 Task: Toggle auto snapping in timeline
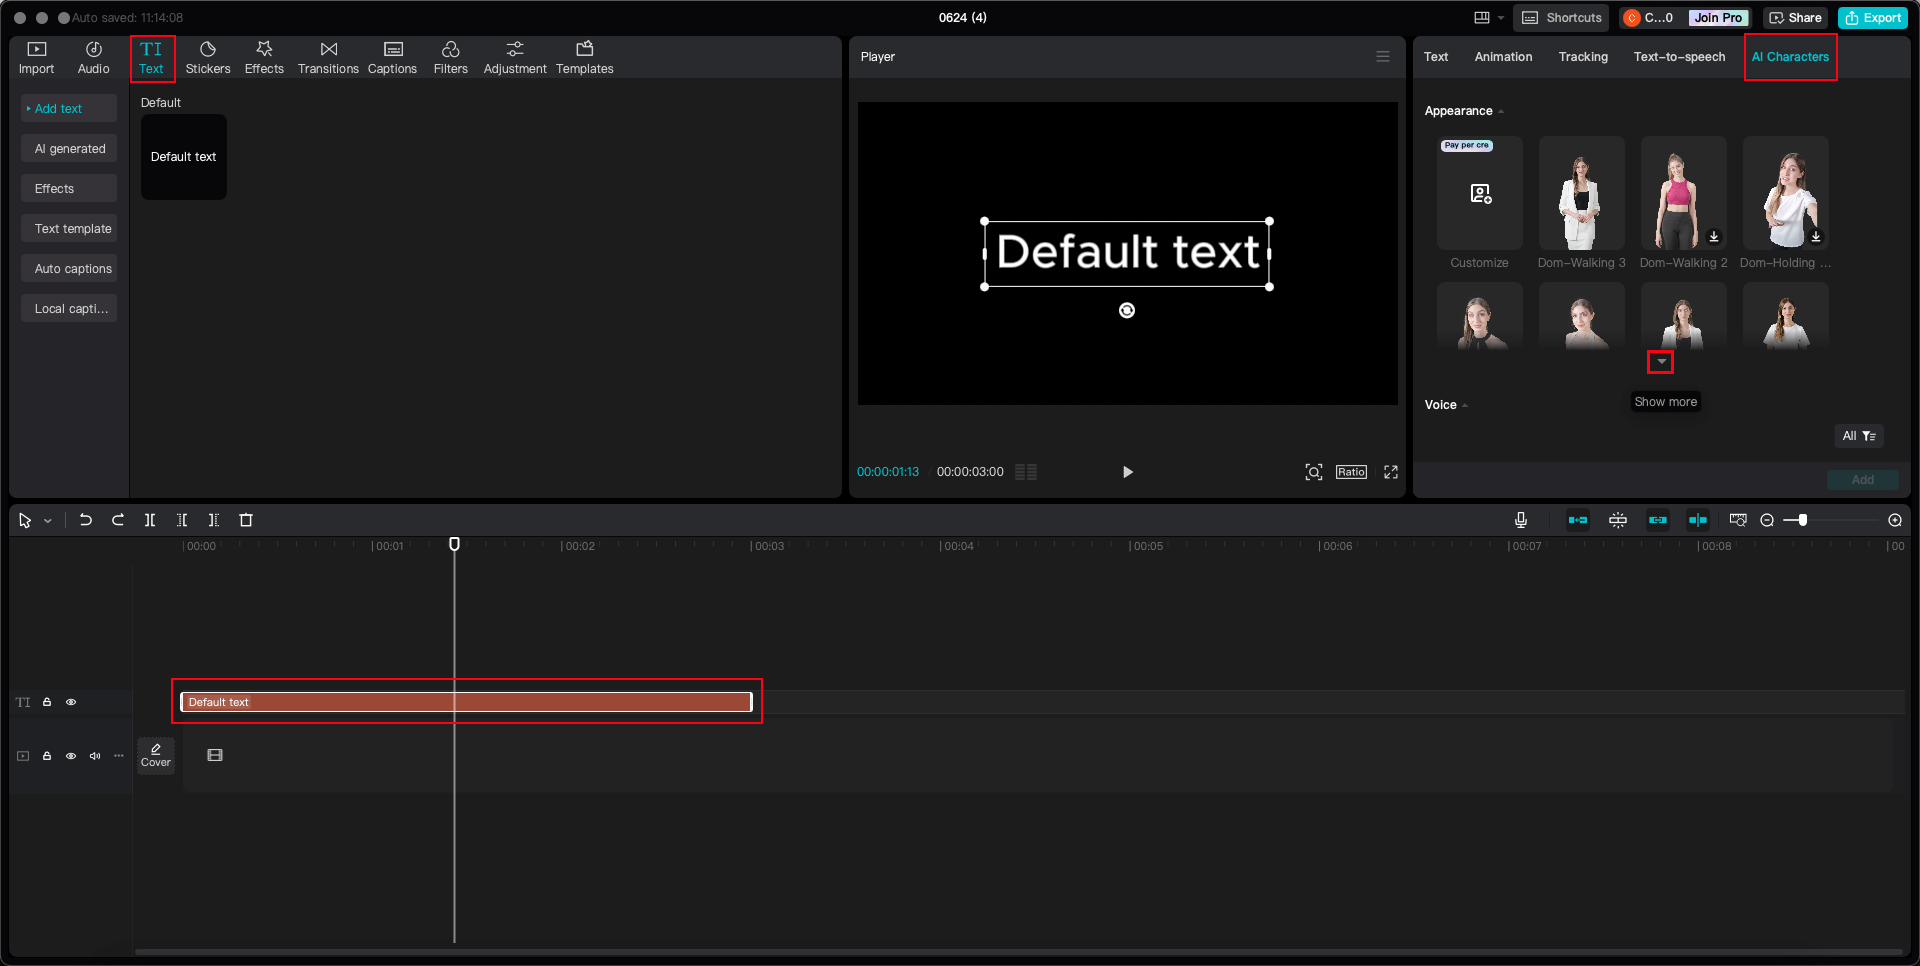pos(1618,520)
